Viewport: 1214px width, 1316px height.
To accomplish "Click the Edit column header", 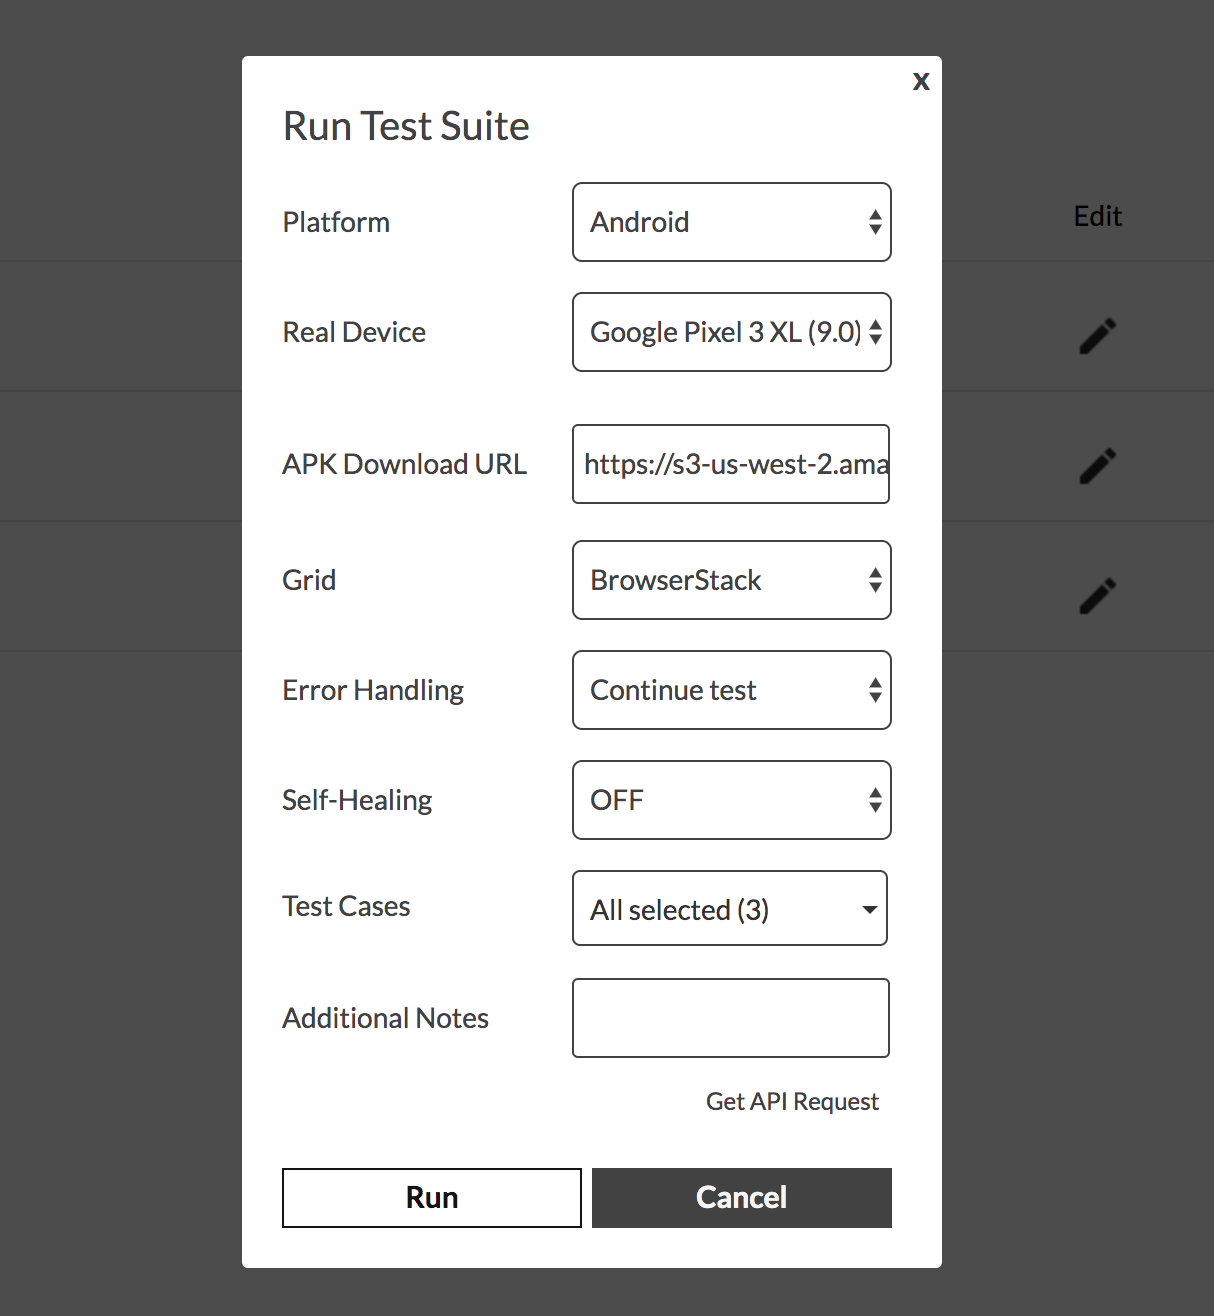I will (x=1097, y=216).
